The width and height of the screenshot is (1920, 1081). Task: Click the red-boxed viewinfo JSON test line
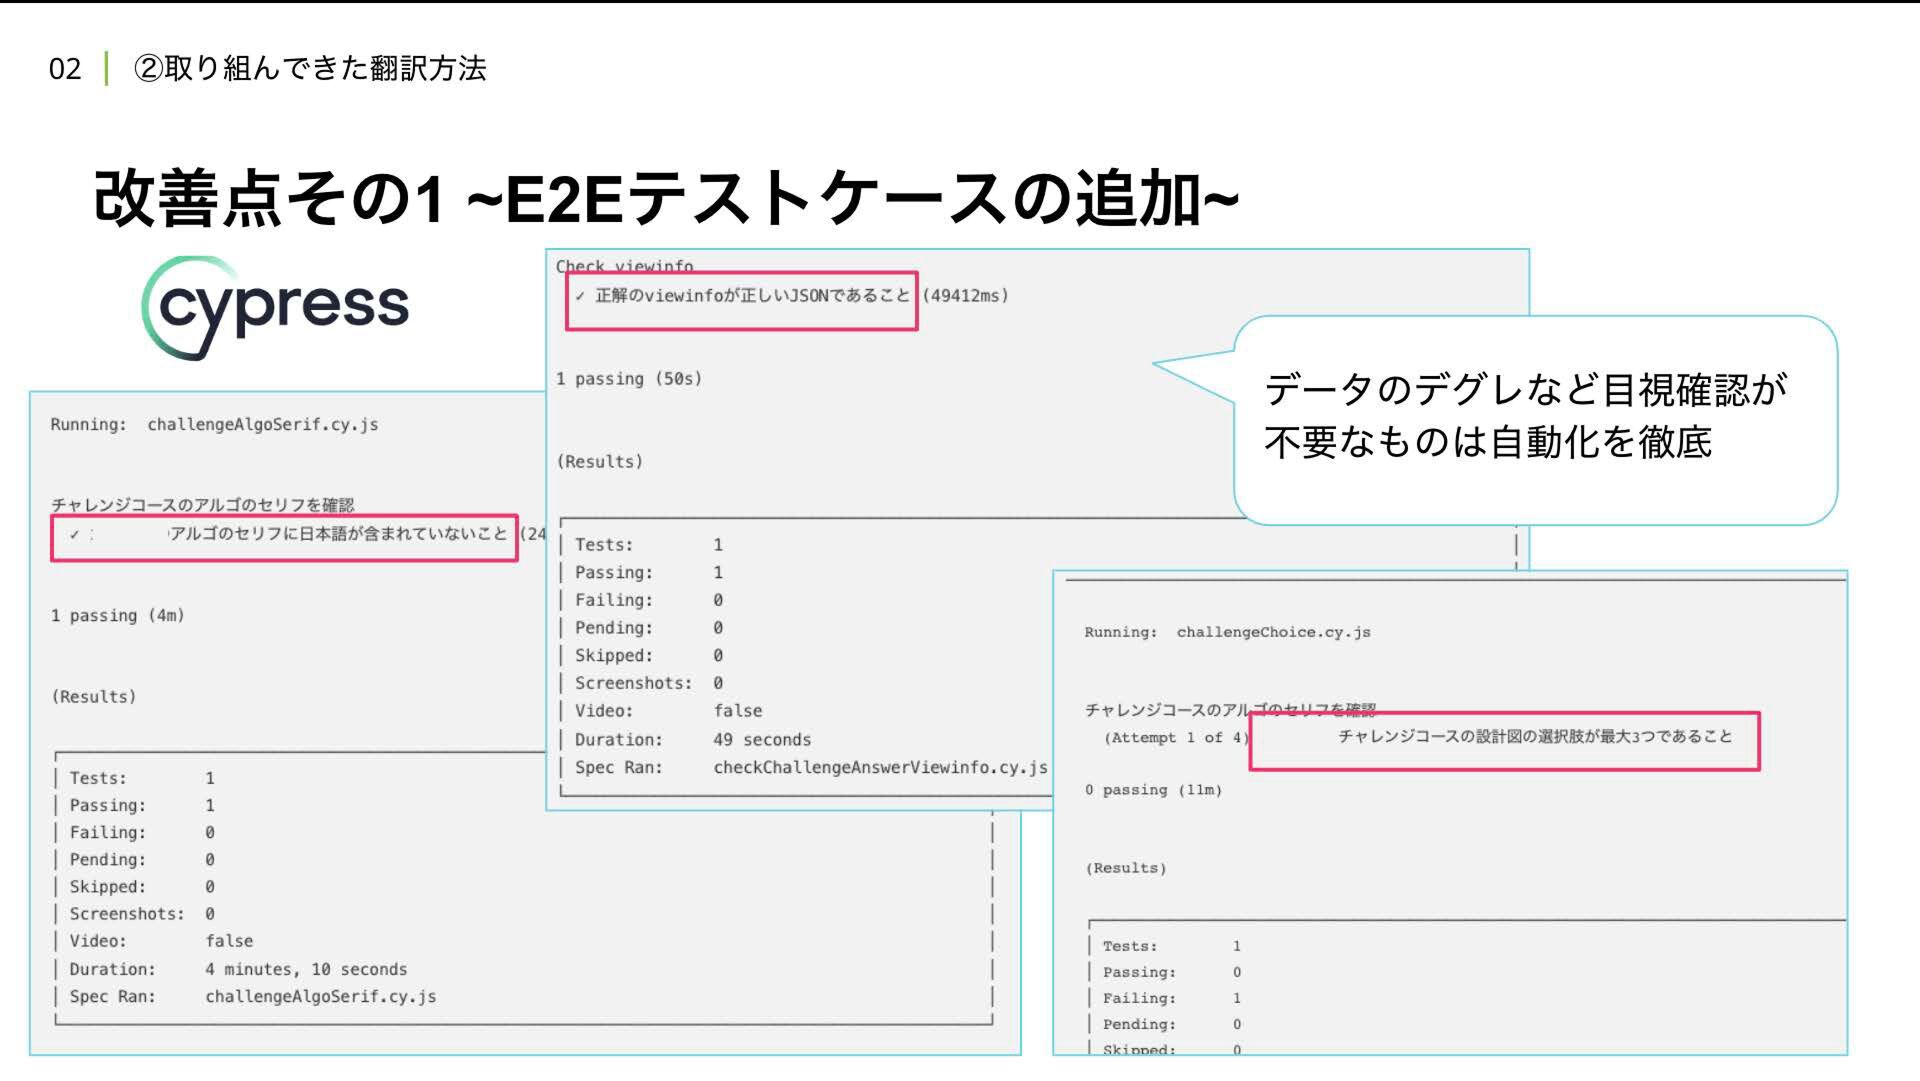752,296
